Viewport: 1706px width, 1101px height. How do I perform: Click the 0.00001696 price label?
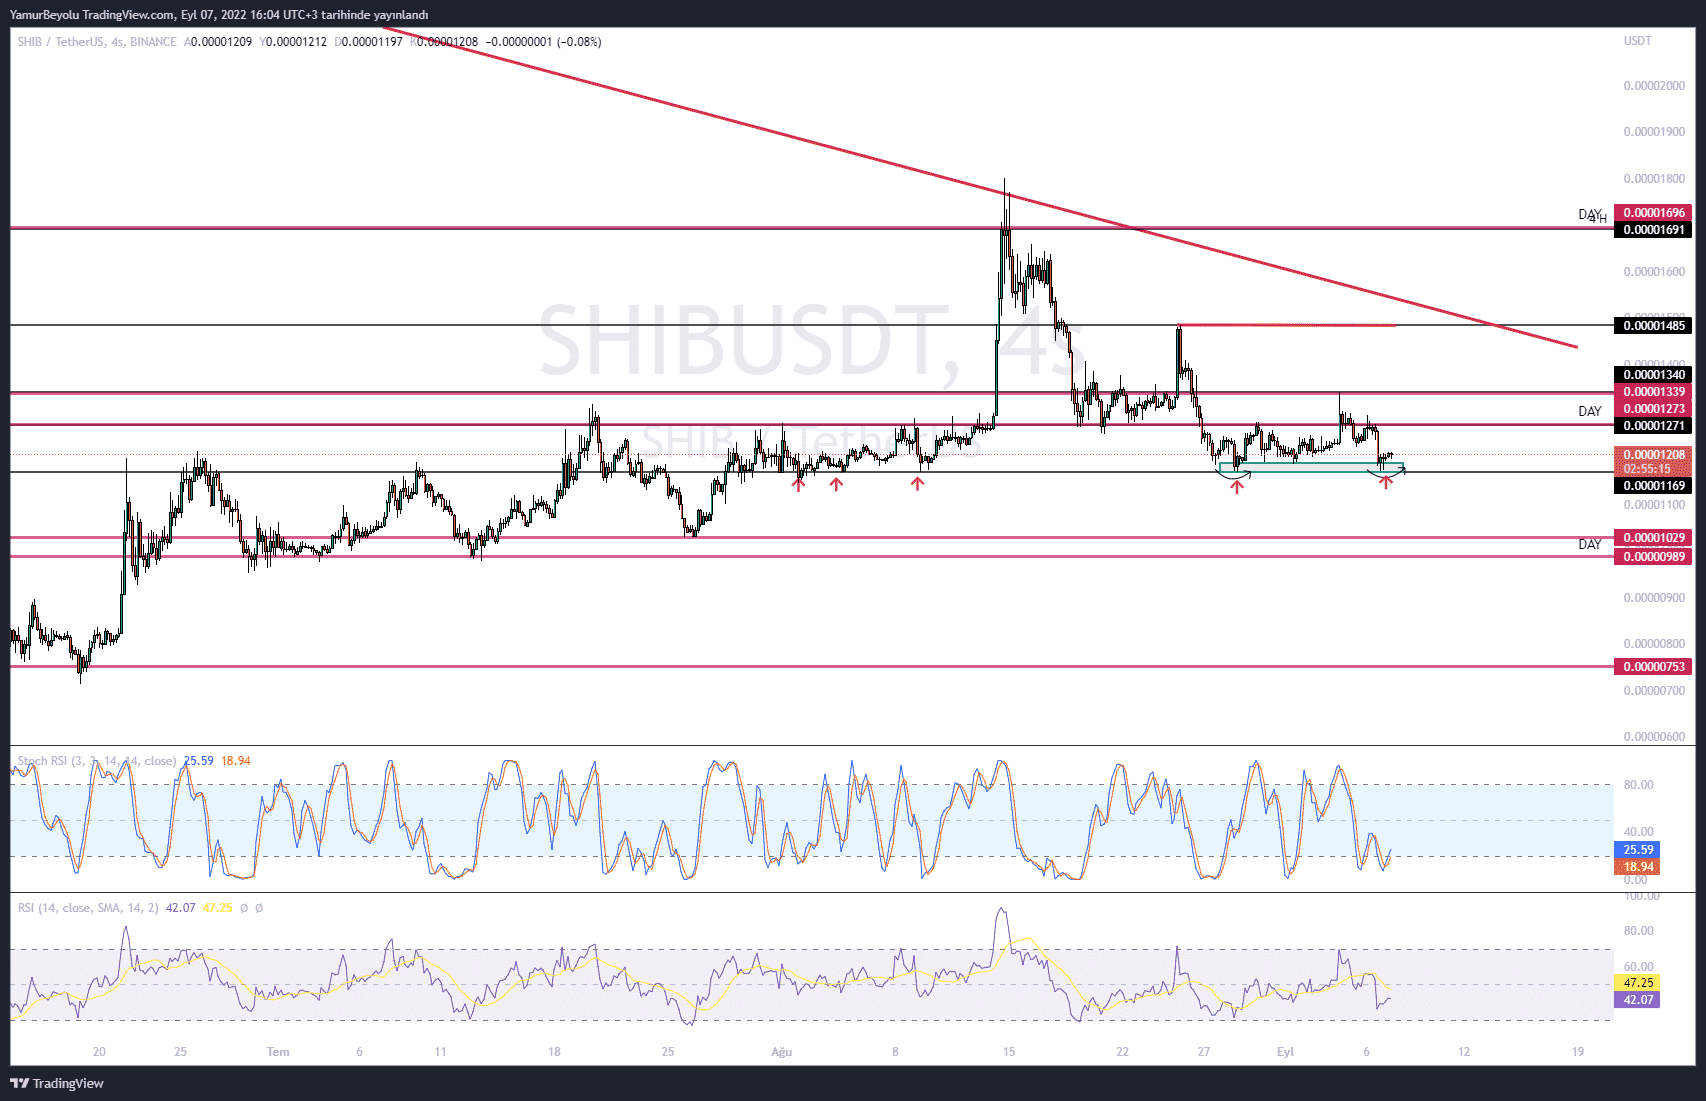coord(1653,213)
